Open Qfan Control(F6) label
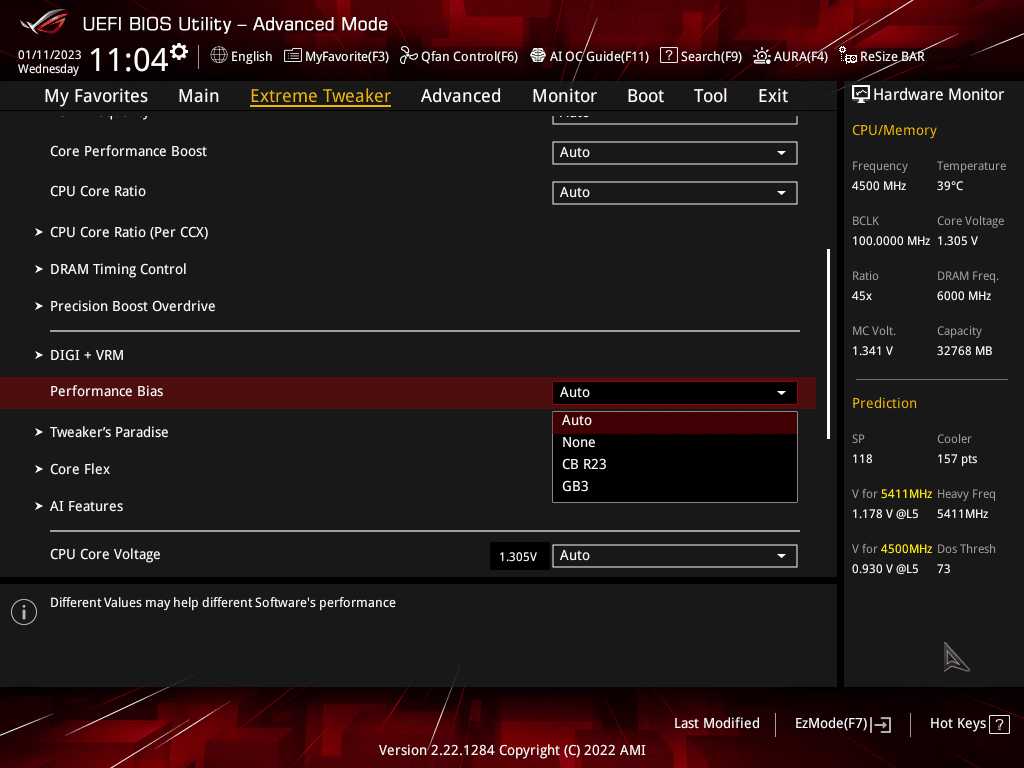Screen dimensions: 1024x768 (469, 56)
